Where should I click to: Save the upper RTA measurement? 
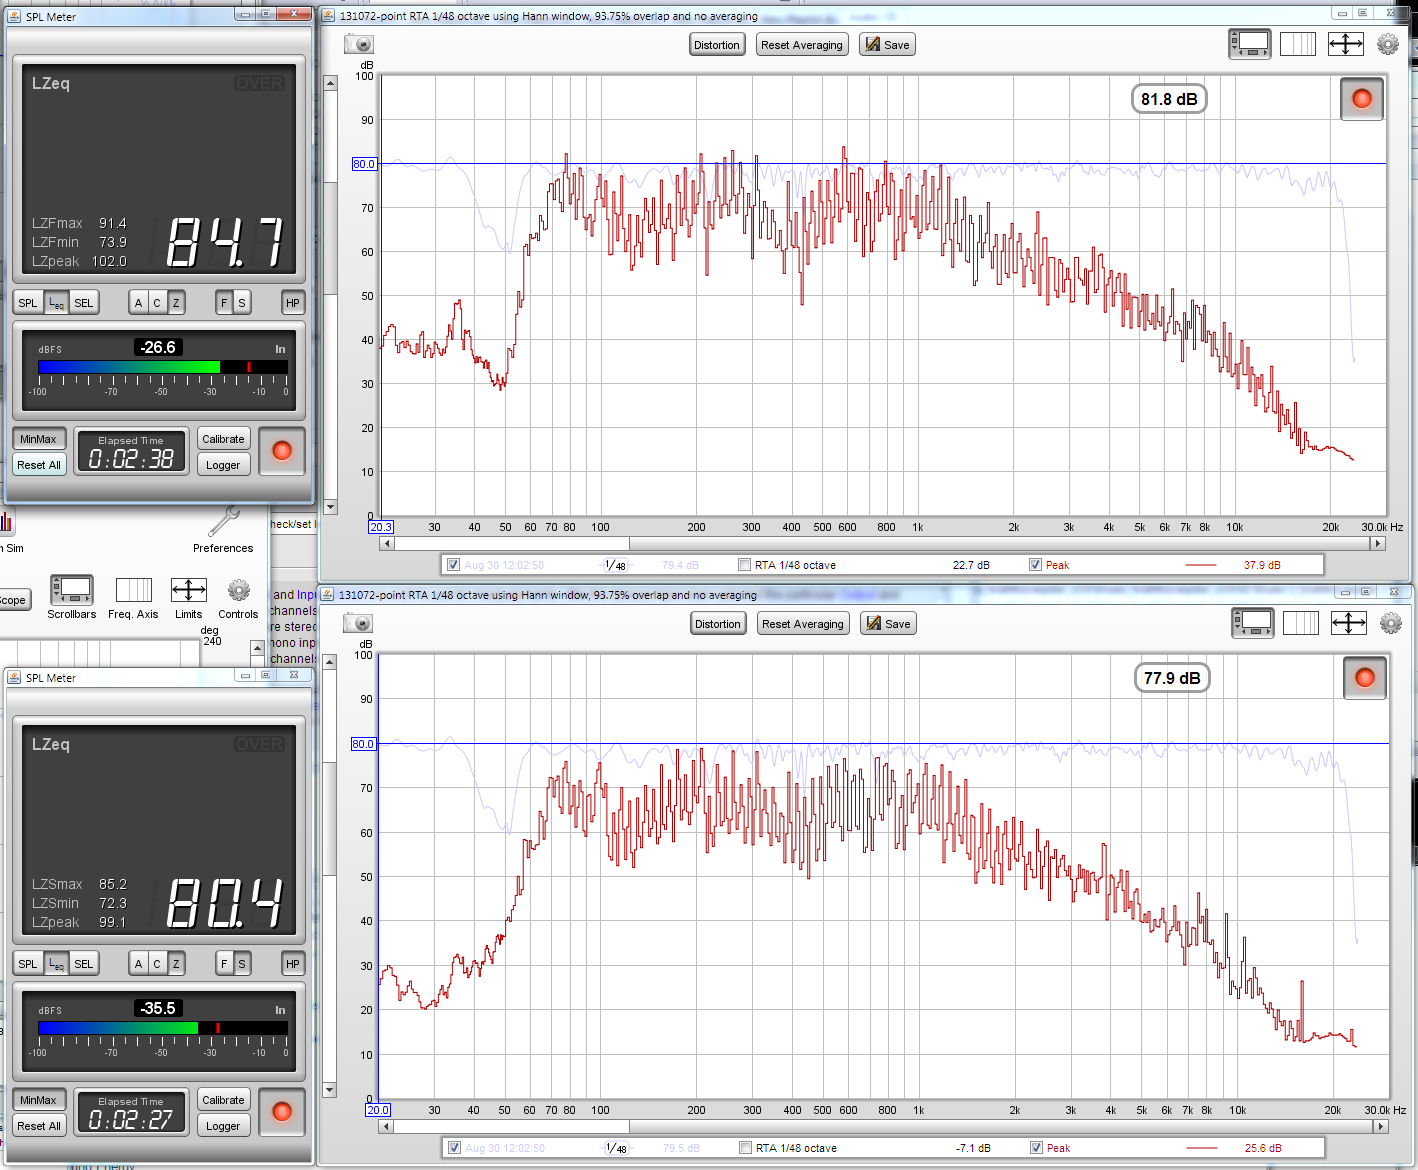(x=888, y=45)
